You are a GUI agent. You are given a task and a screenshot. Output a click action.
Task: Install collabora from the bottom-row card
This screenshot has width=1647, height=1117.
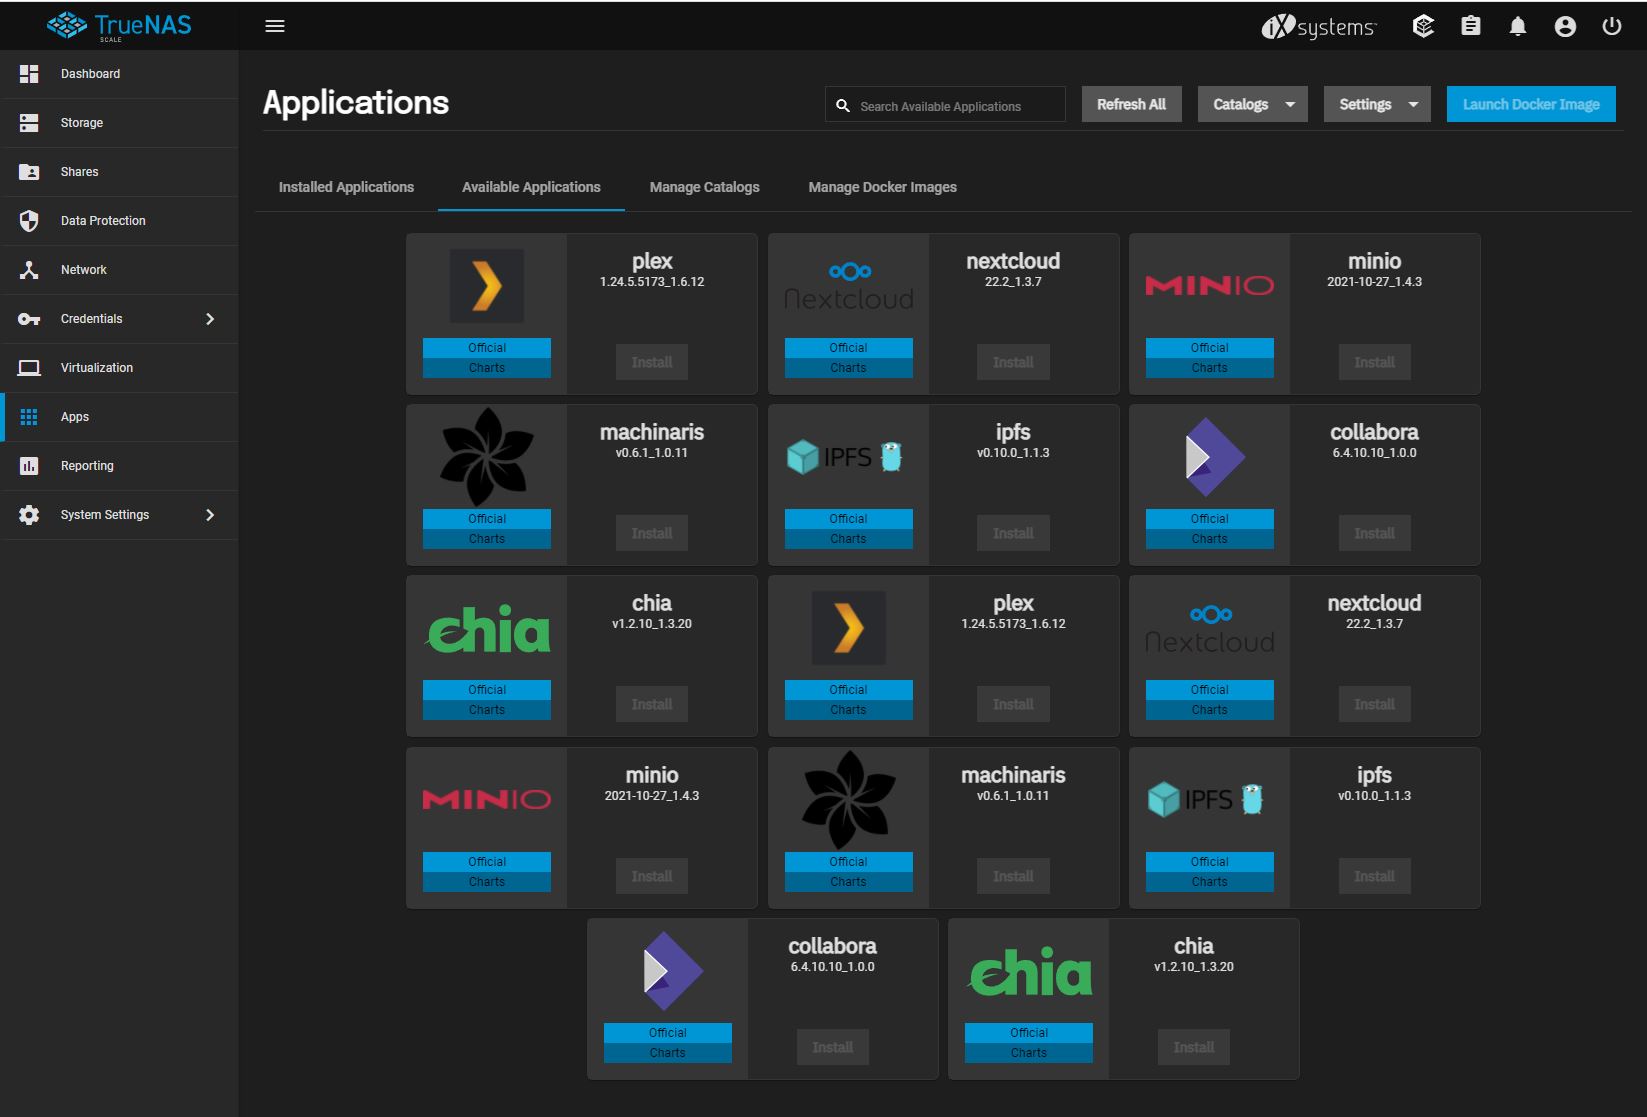(832, 1047)
